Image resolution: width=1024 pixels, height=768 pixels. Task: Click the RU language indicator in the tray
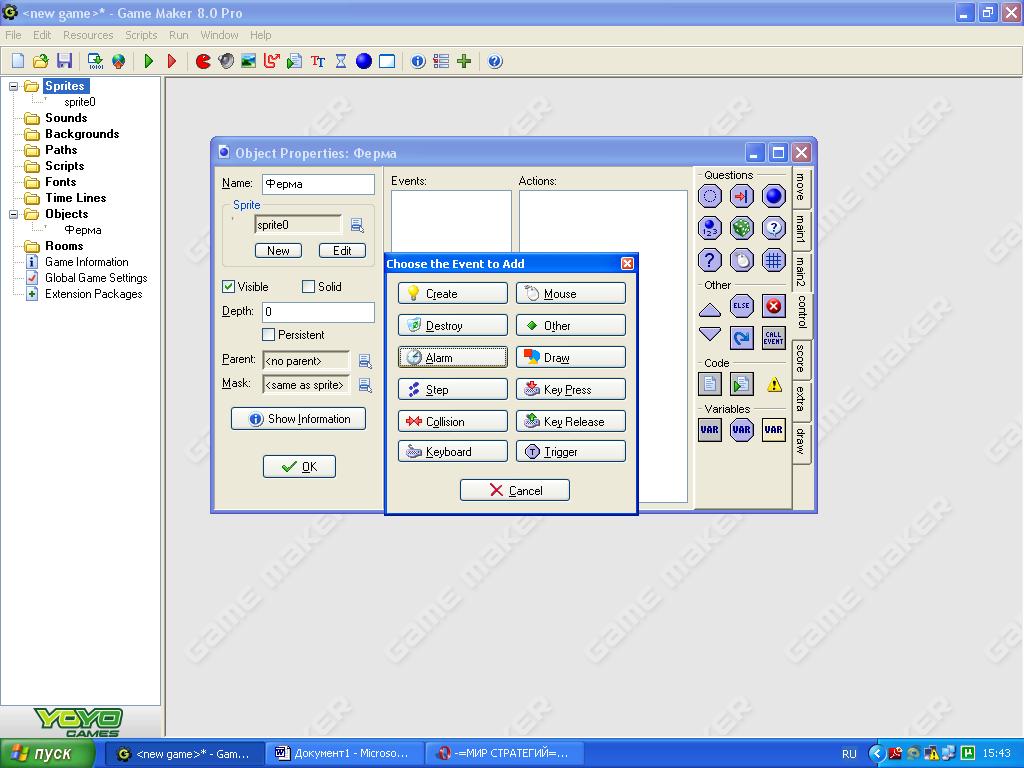click(x=849, y=754)
